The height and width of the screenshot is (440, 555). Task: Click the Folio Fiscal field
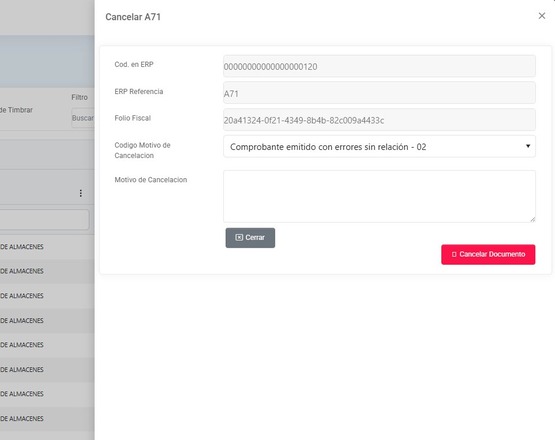379,120
